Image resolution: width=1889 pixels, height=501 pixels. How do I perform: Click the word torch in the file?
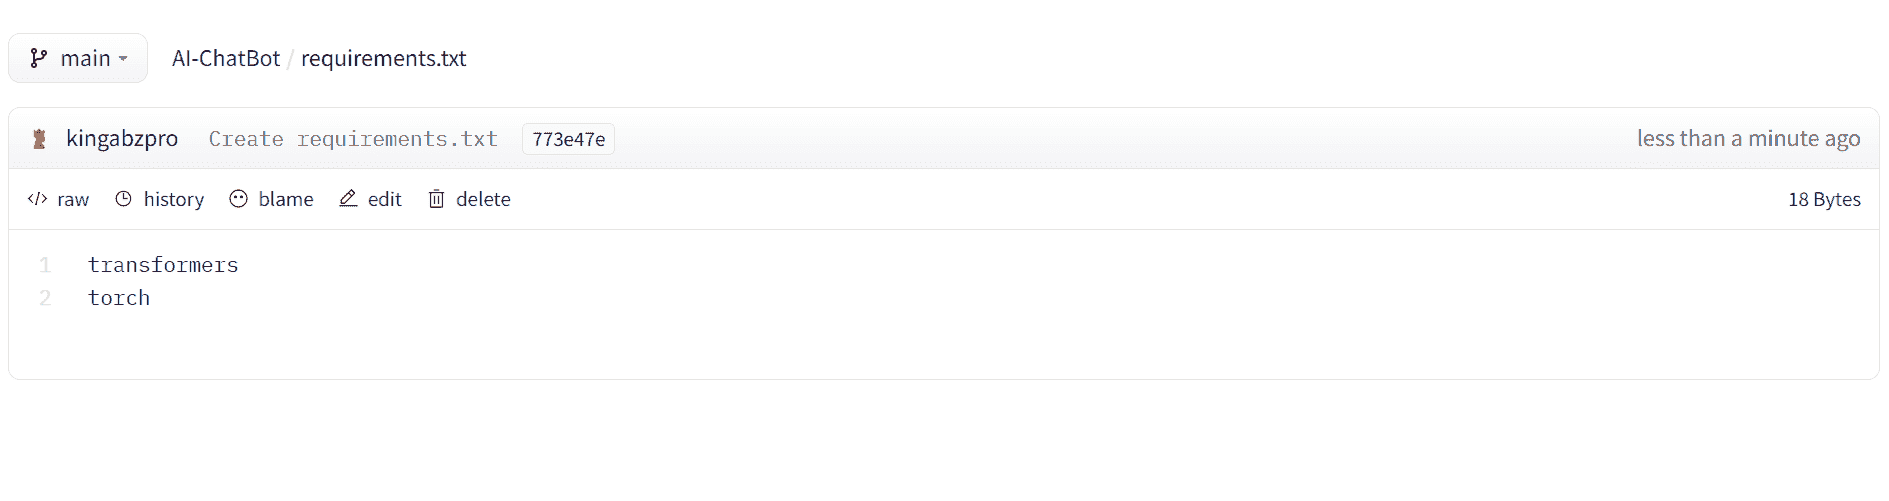point(119,298)
